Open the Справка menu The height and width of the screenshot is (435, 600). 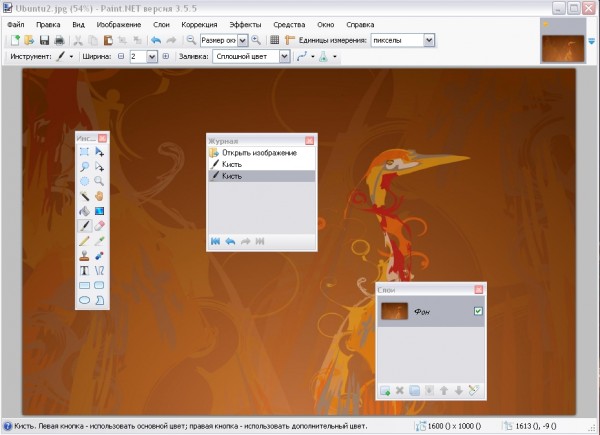[x=360, y=24]
